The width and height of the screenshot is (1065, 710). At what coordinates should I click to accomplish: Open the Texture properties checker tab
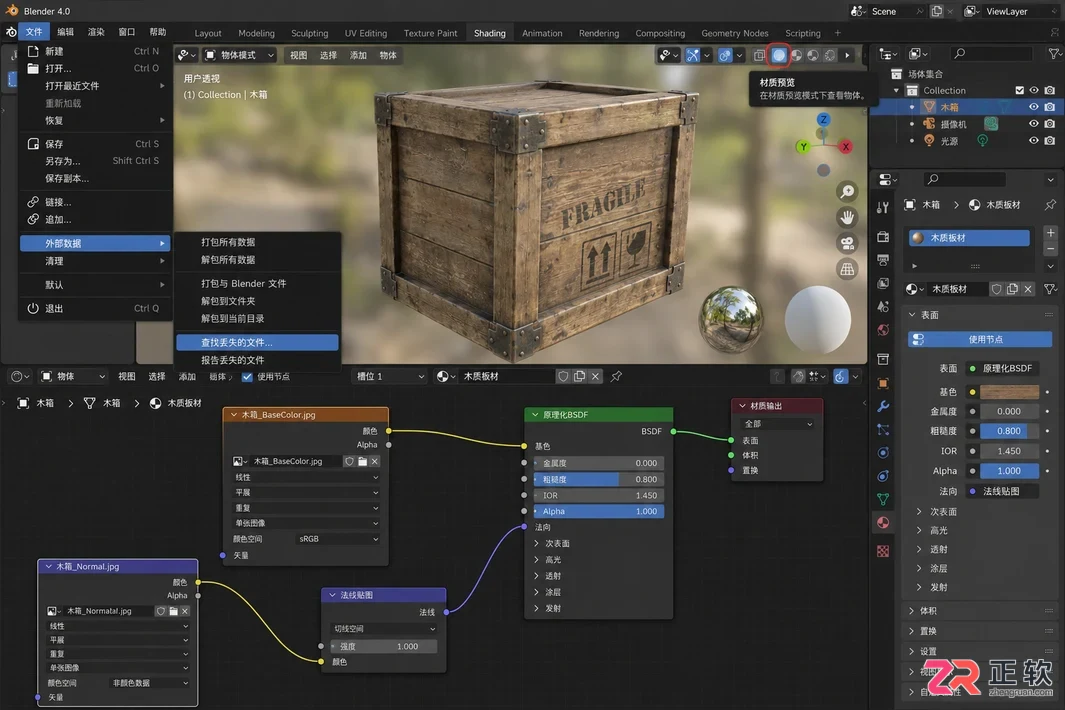[x=883, y=551]
